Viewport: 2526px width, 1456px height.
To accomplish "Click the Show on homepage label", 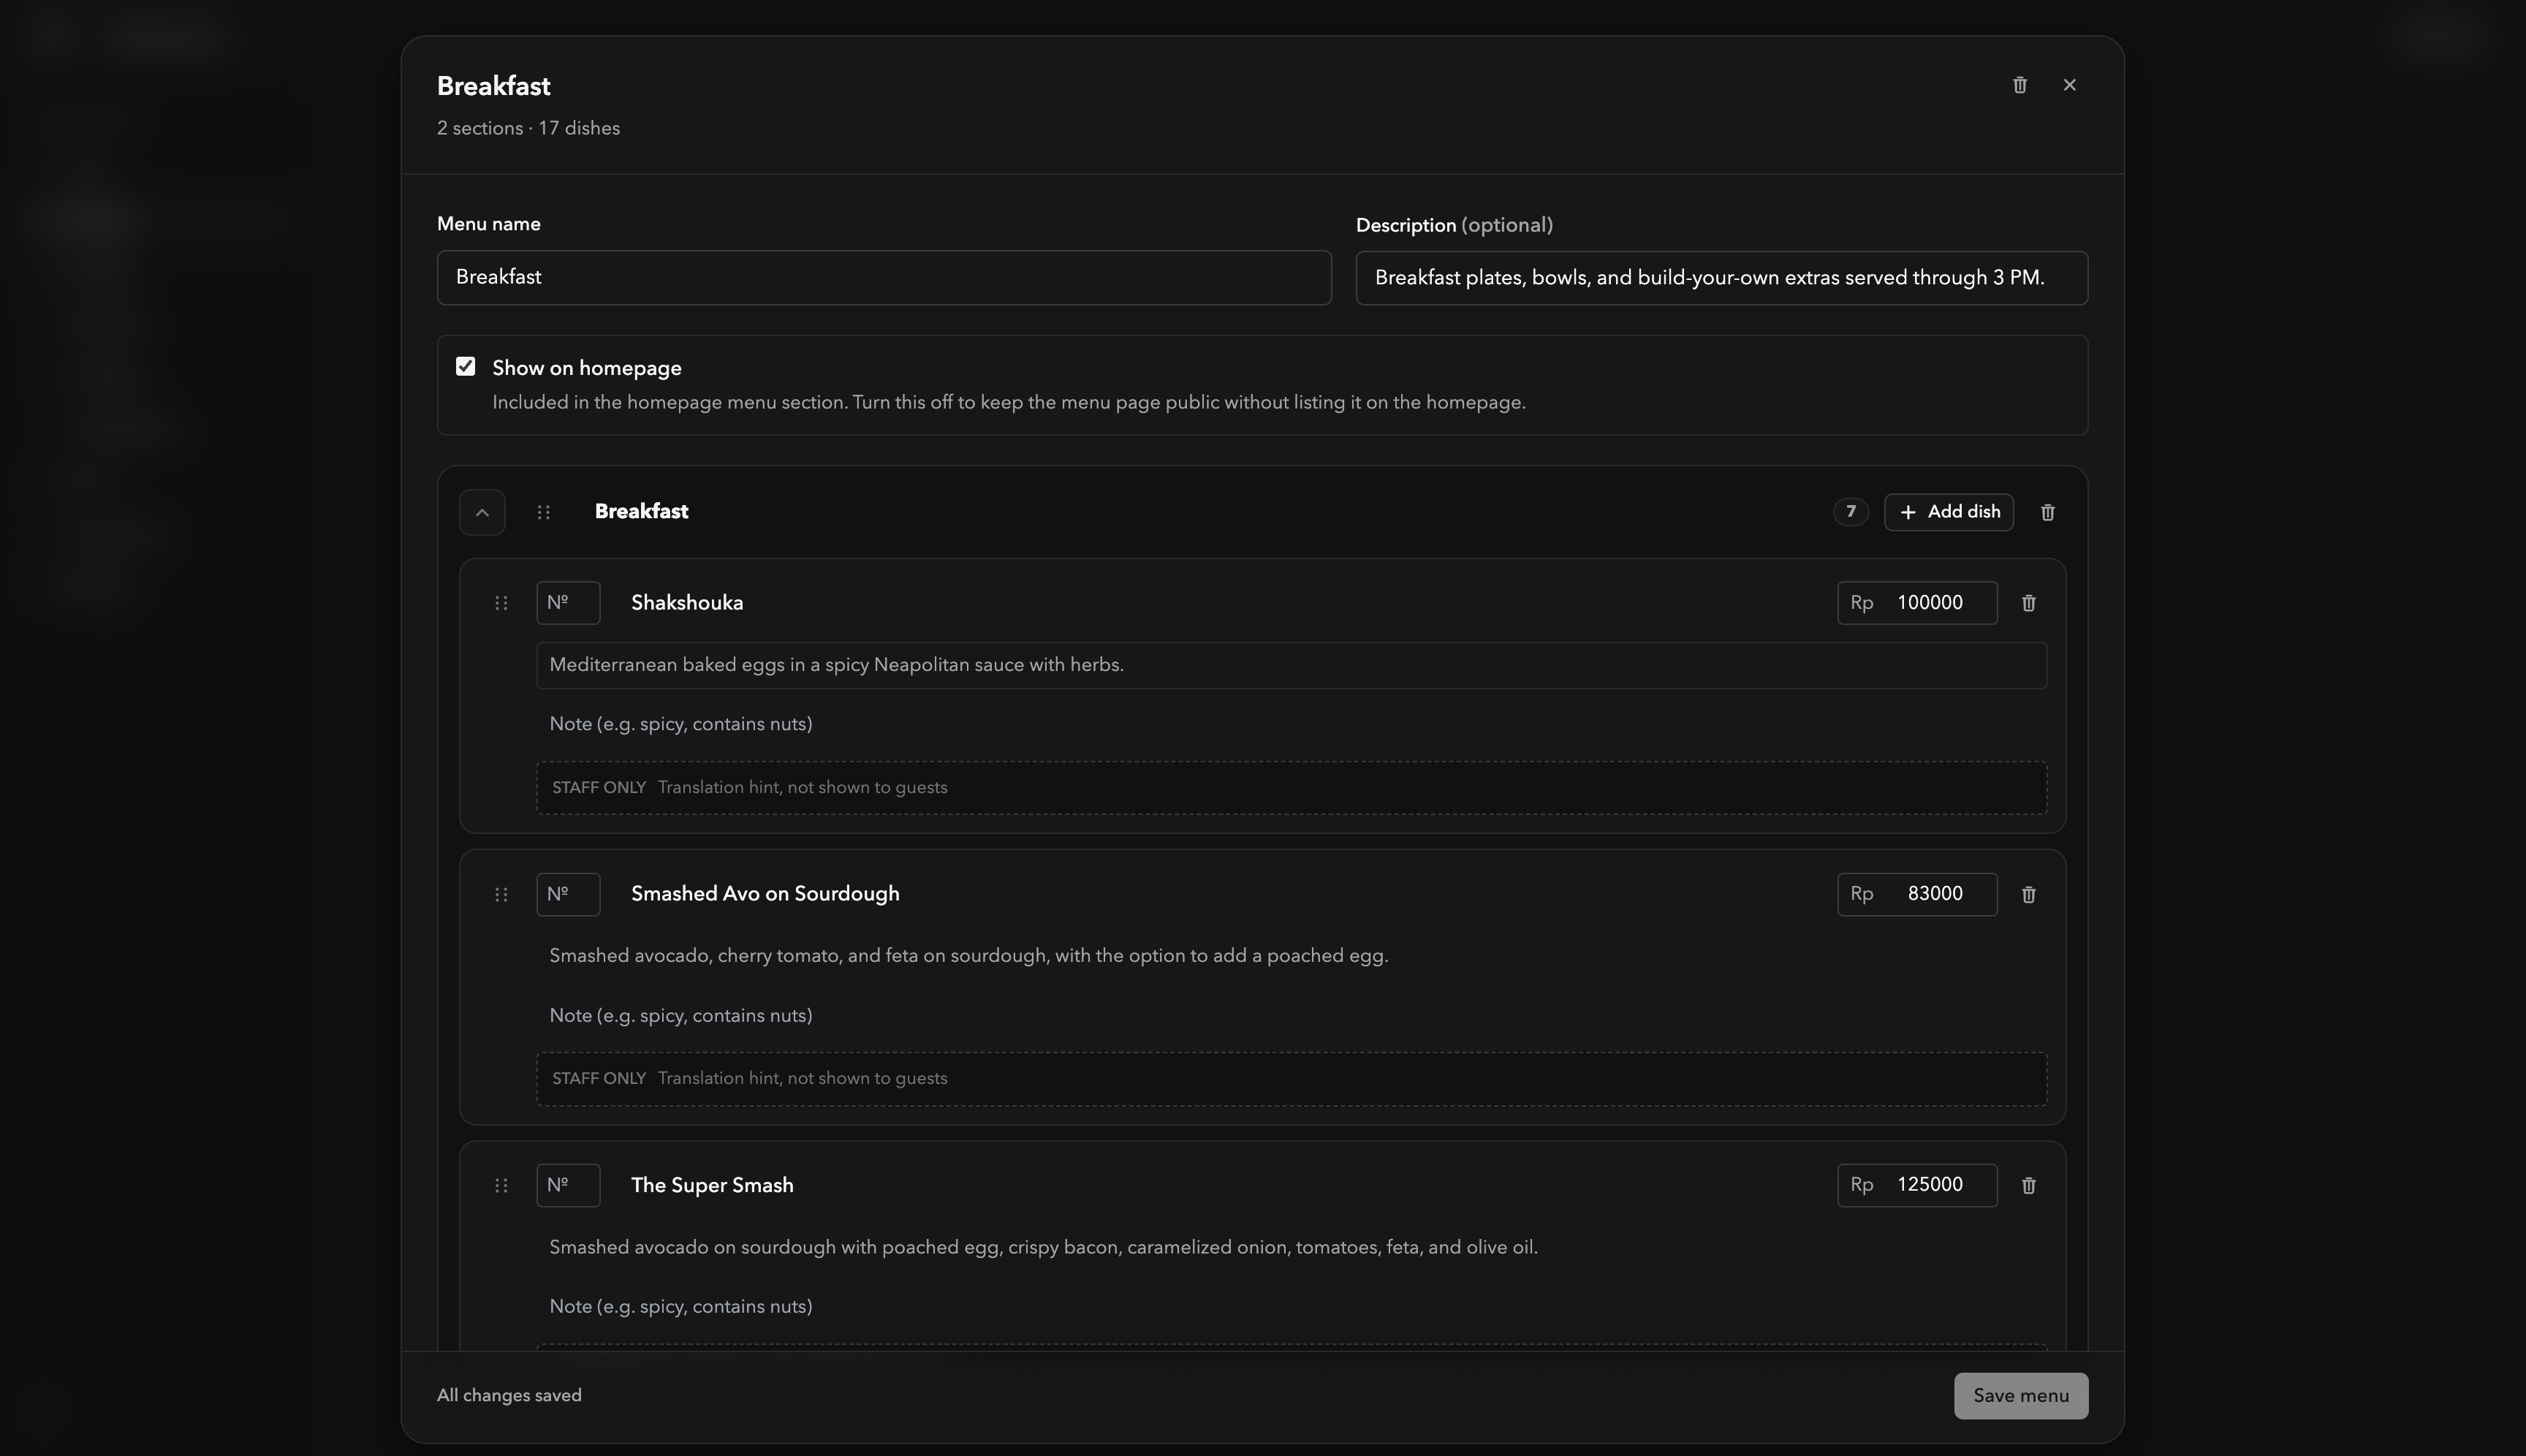I will 587,368.
